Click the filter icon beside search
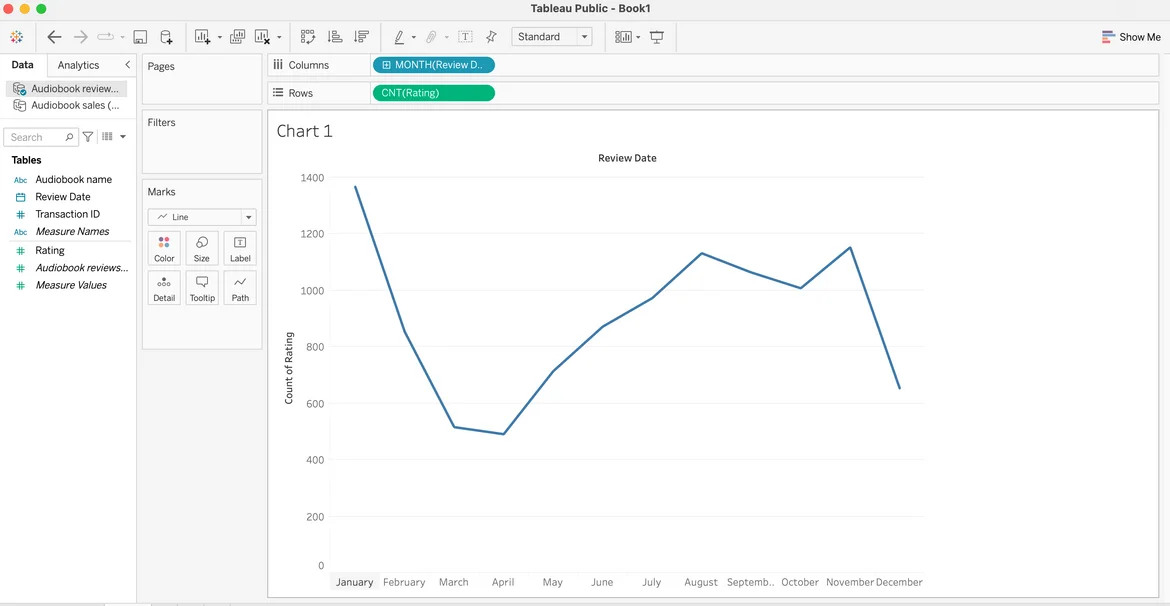 coord(88,137)
